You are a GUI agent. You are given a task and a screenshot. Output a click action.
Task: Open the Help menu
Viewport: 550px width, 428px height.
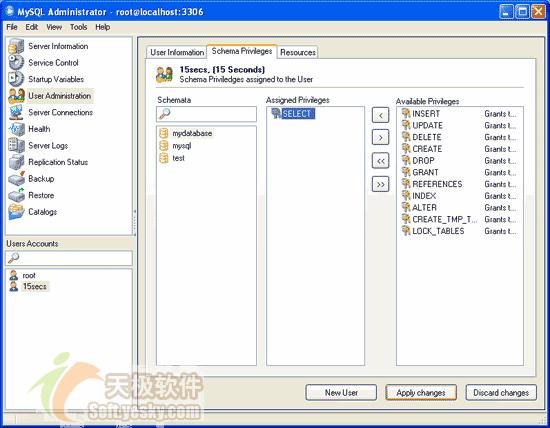pos(102,27)
